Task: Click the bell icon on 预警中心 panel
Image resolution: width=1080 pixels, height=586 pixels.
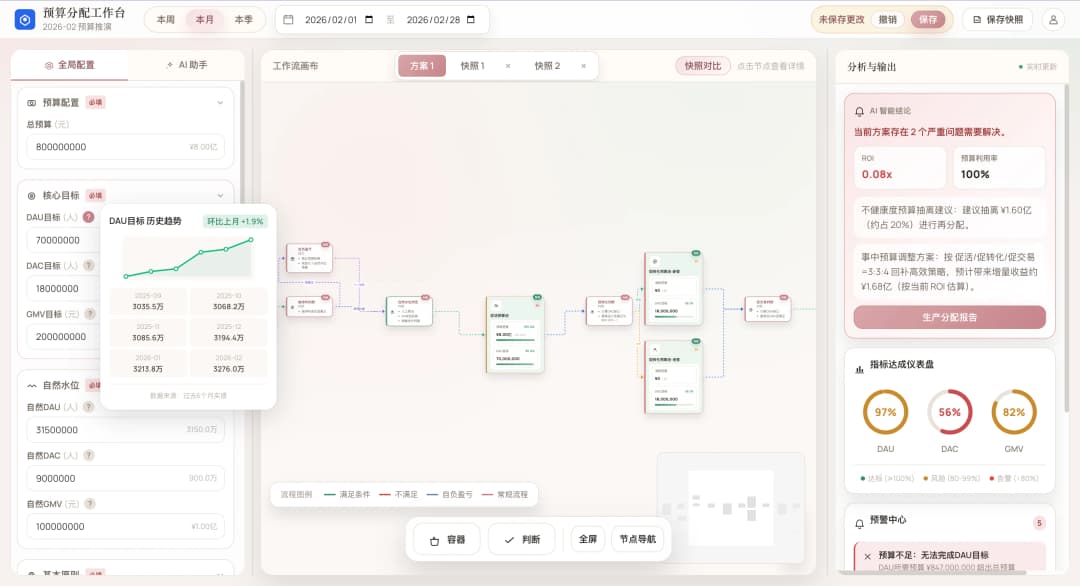Action: [859, 522]
